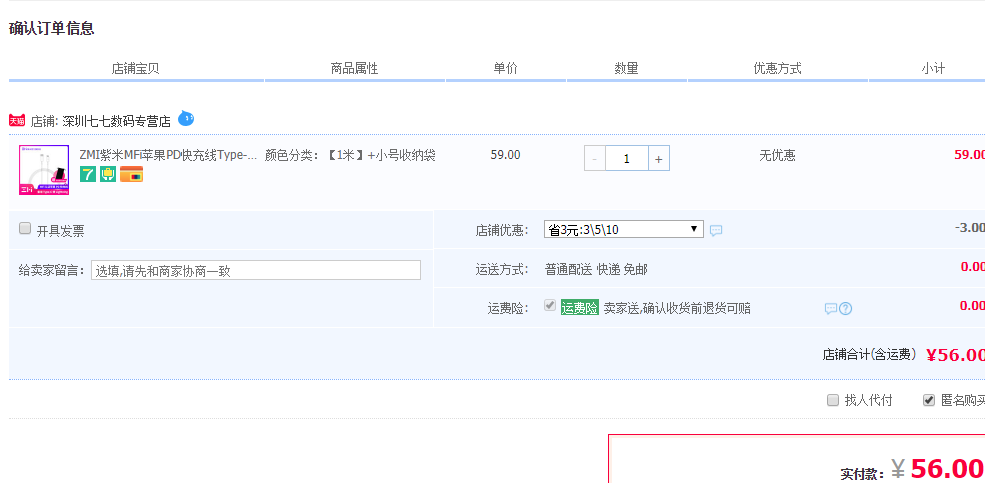Increase quantity with the plus button
985x483 pixels.
[658, 159]
